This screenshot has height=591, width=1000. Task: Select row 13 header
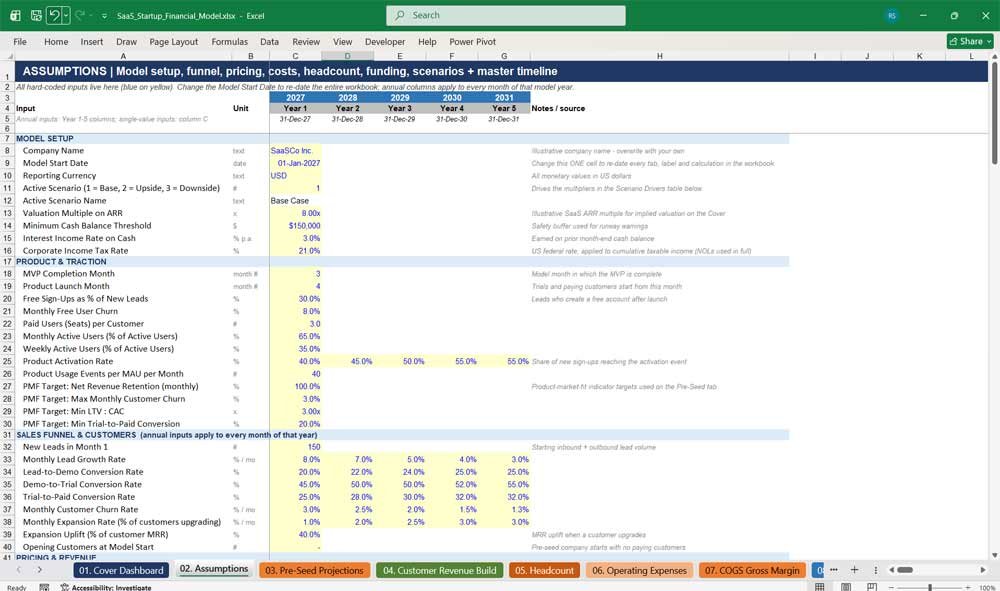[7, 213]
